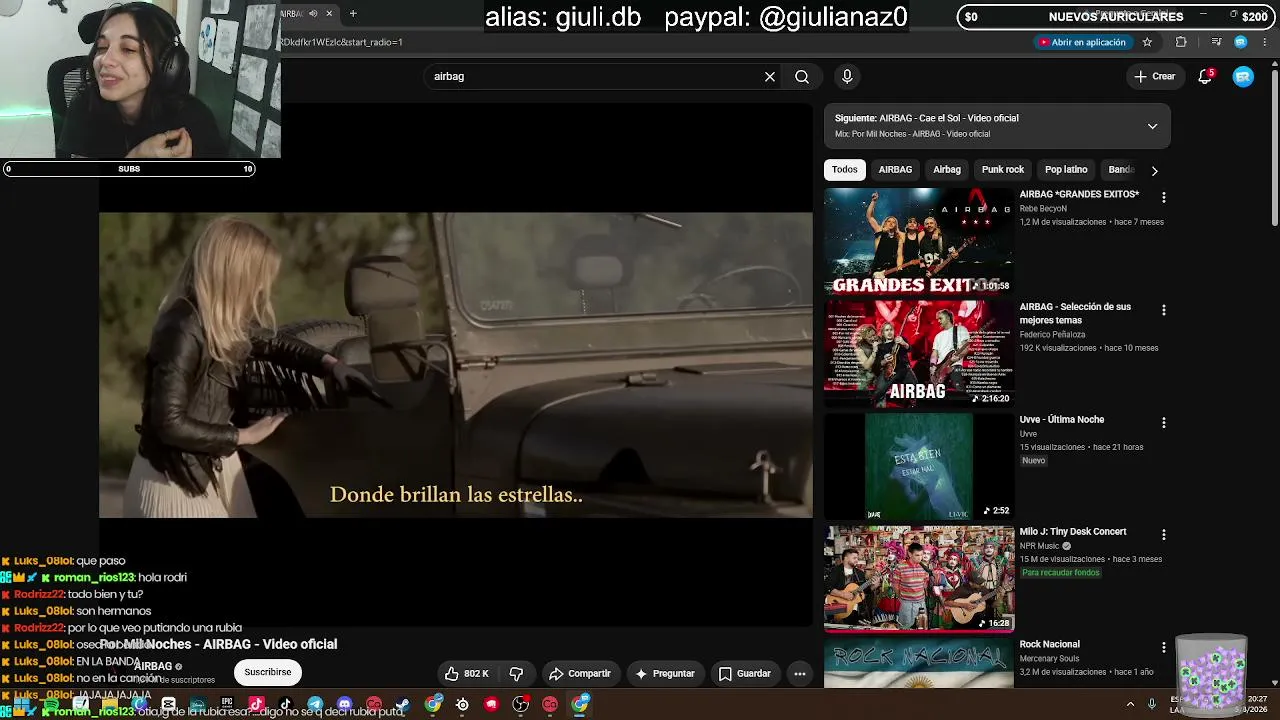
Task: Select the AIRBAG uppercase filter chip
Action: 895,170
